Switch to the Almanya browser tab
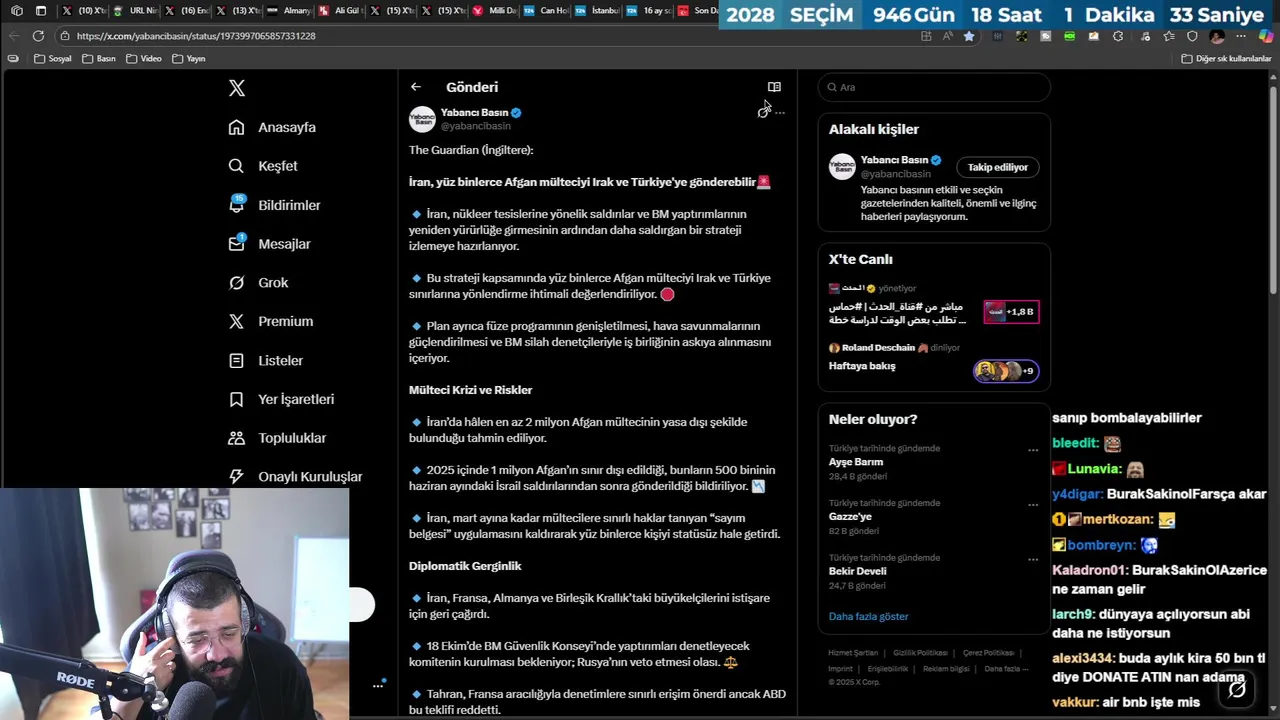Screen dimensions: 1280x720 pyautogui.click(x=289, y=11)
